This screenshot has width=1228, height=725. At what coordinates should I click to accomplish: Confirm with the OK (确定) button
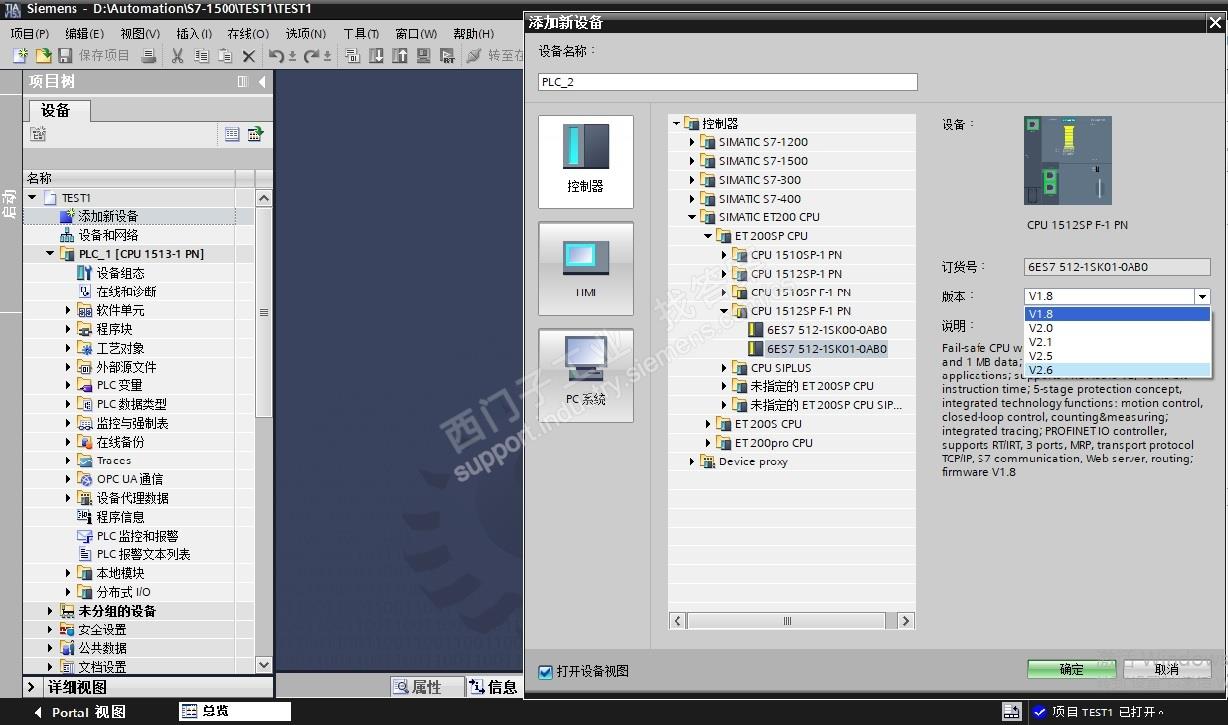click(x=1071, y=669)
